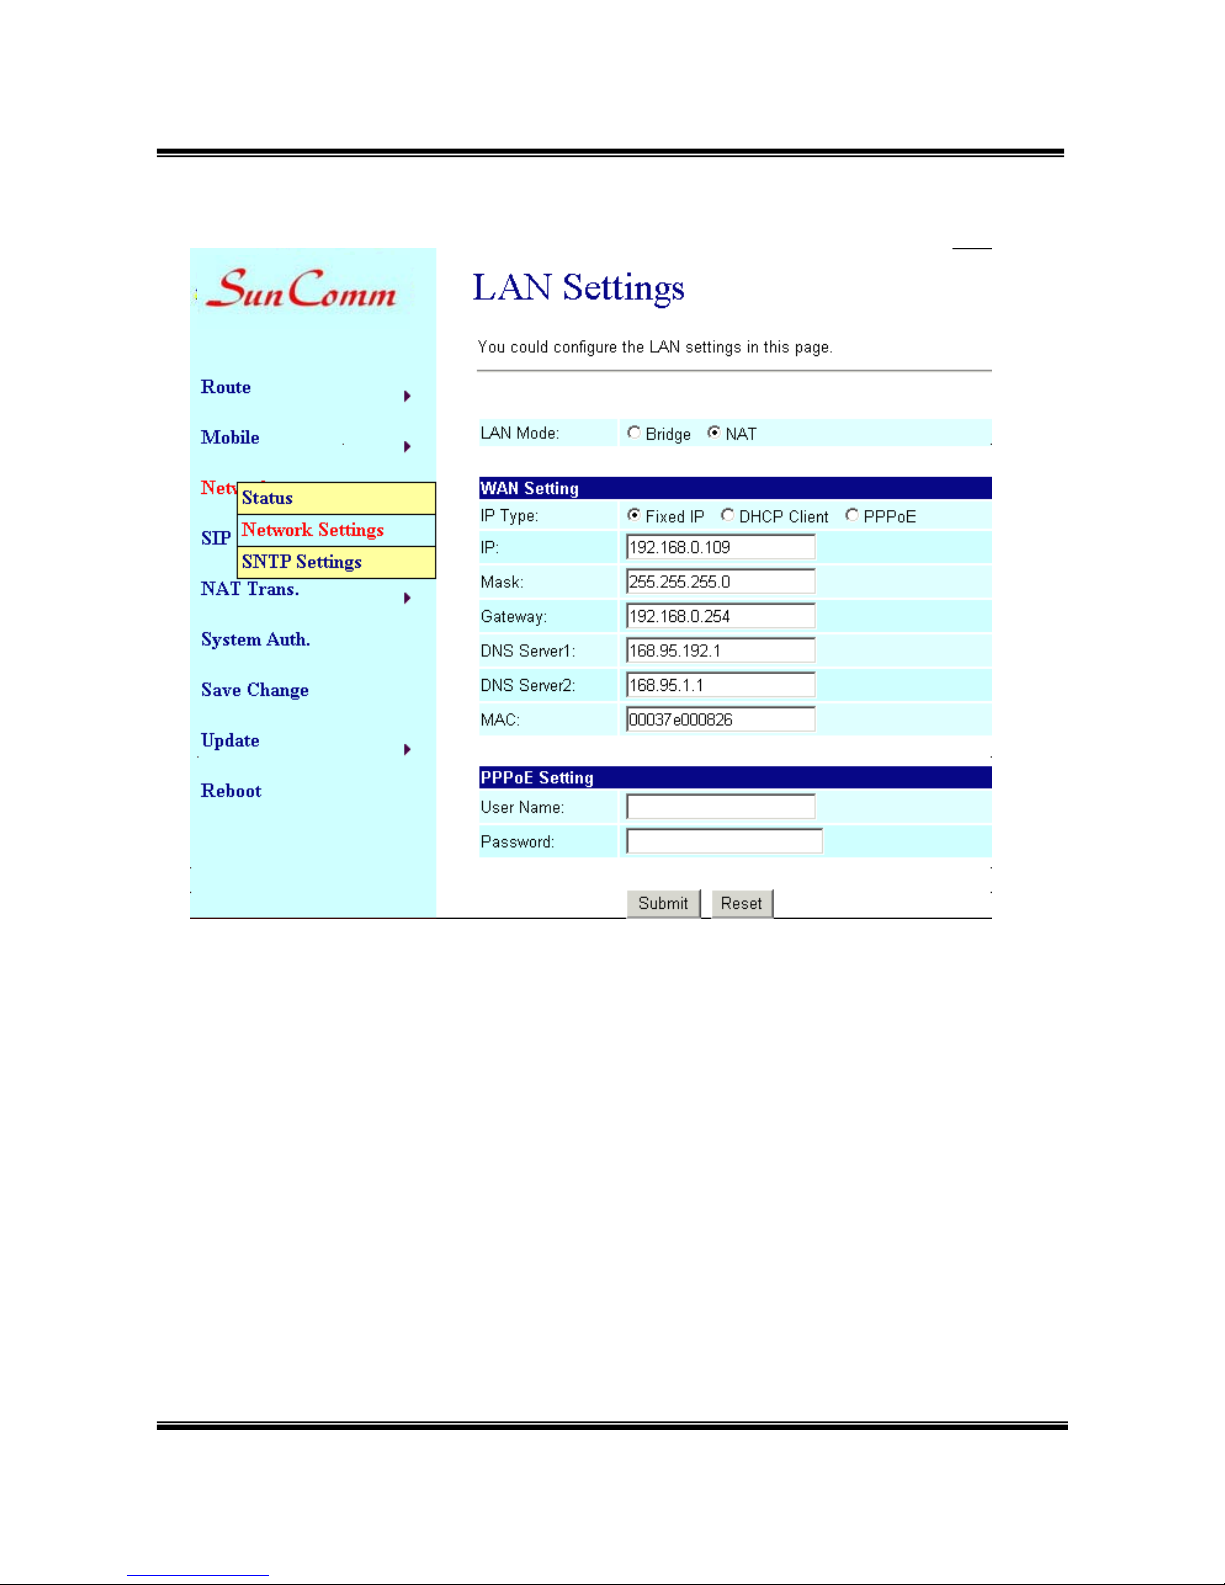Click the LAN Settings title
Viewport: 1225px width, 1585px height.
[579, 287]
